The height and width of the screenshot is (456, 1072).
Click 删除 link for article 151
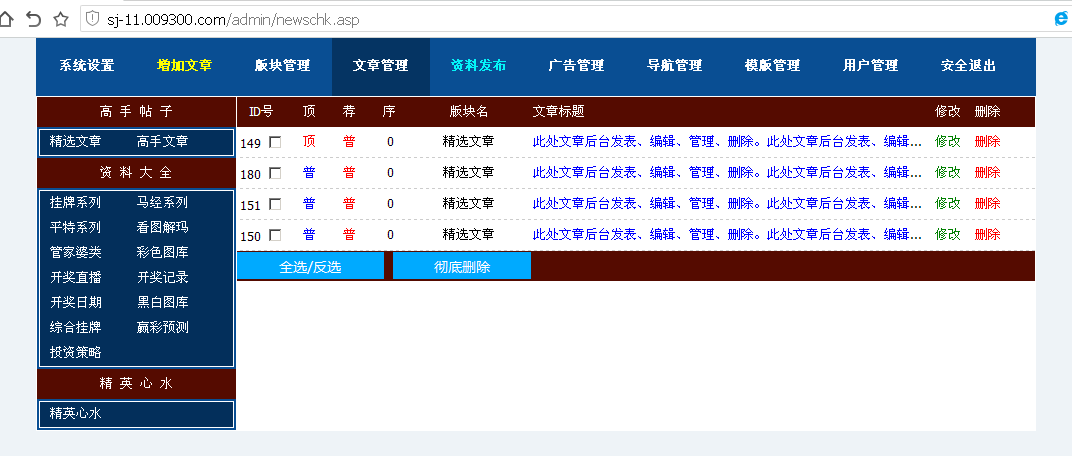tap(987, 203)
